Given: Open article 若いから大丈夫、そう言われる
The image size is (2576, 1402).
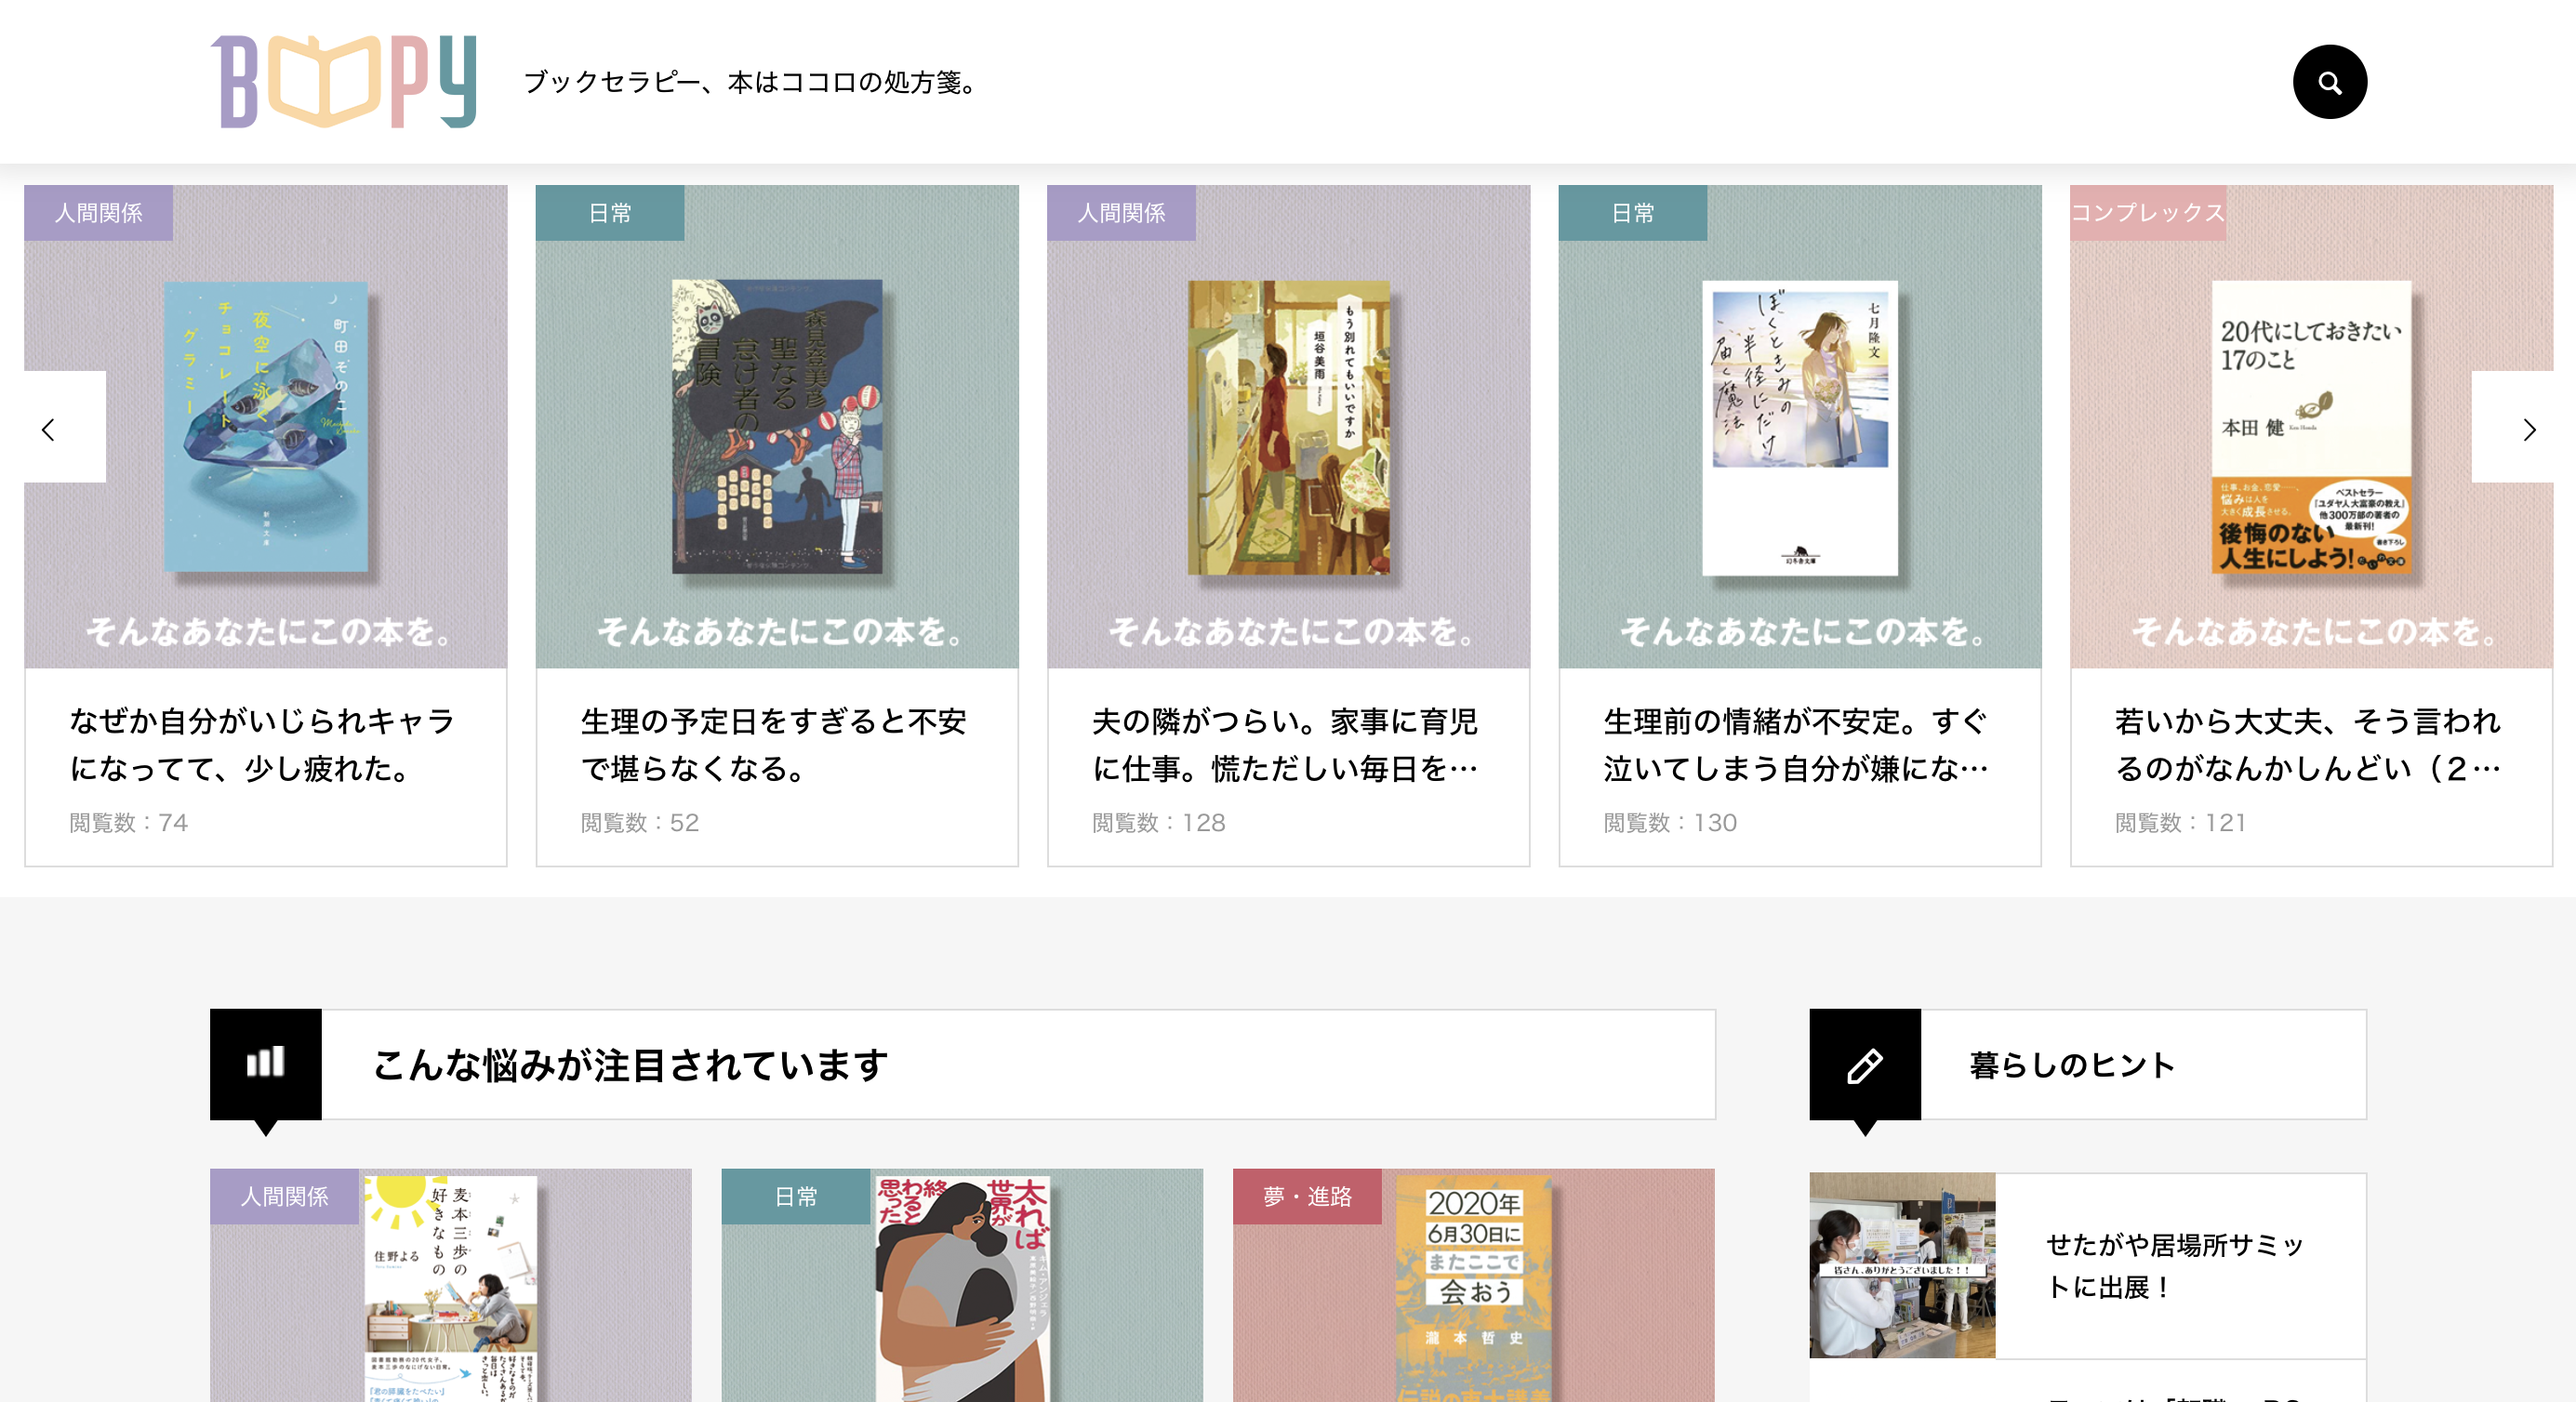Looking at the screenshot, I should [2308, 744].
